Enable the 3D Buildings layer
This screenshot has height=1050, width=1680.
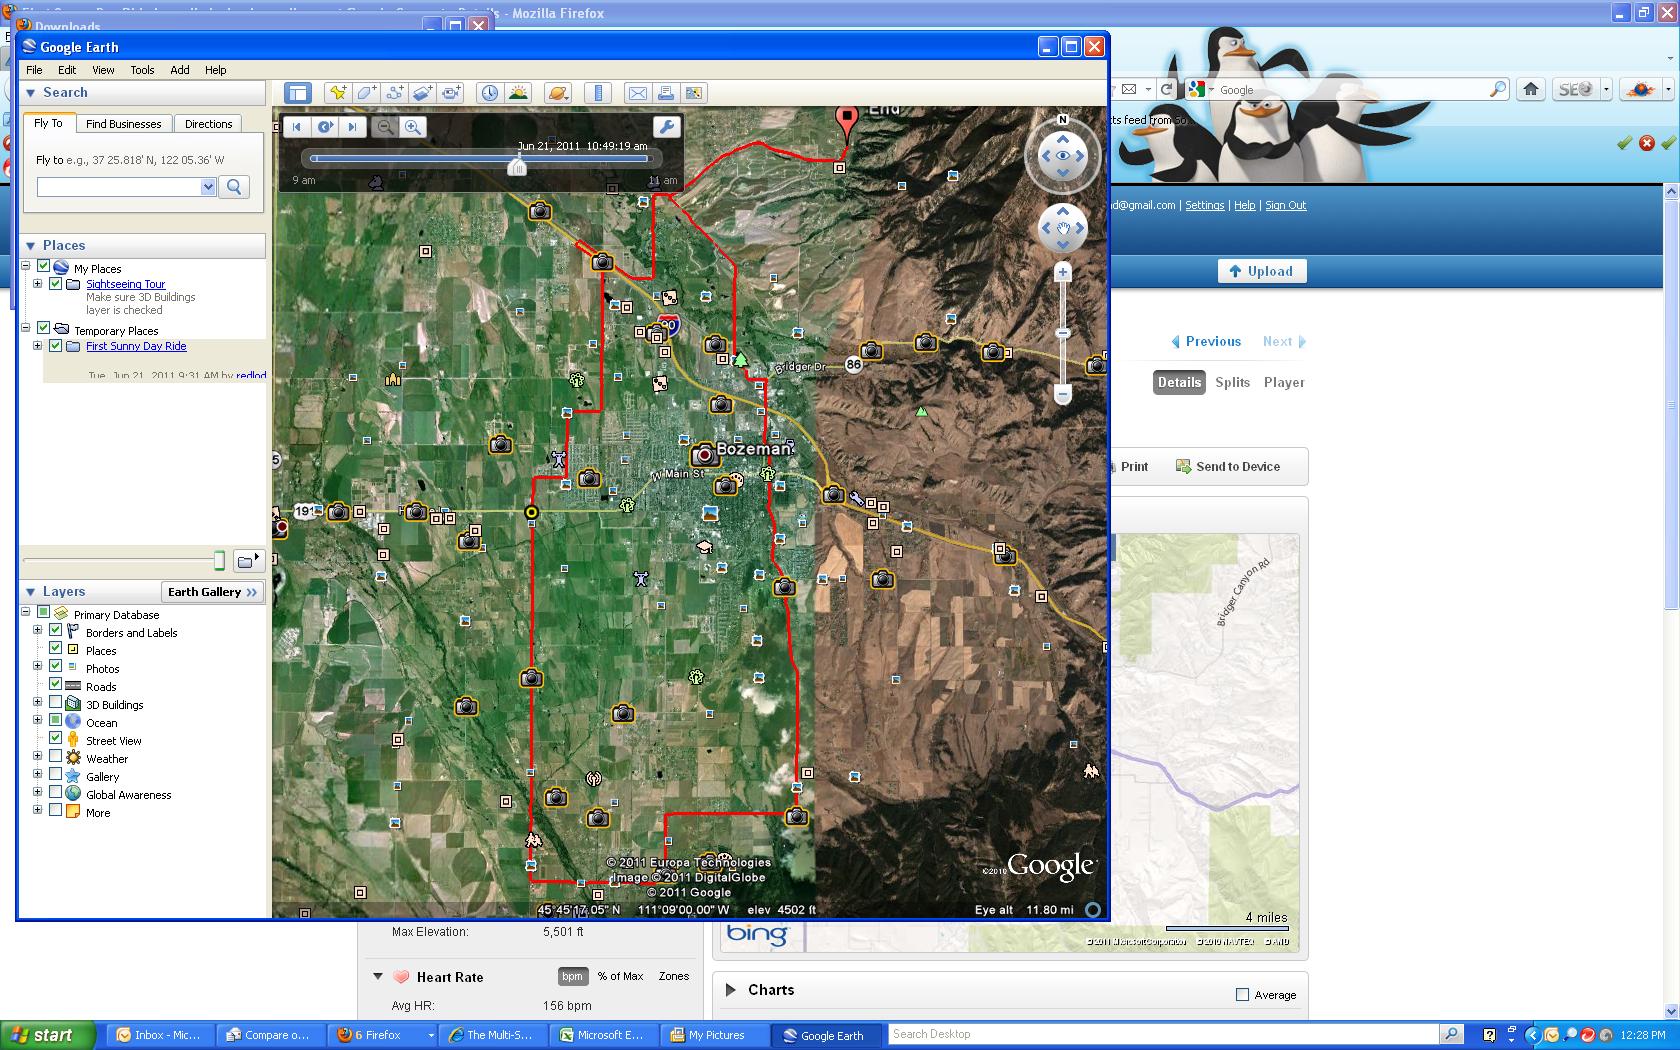[56, 703]
